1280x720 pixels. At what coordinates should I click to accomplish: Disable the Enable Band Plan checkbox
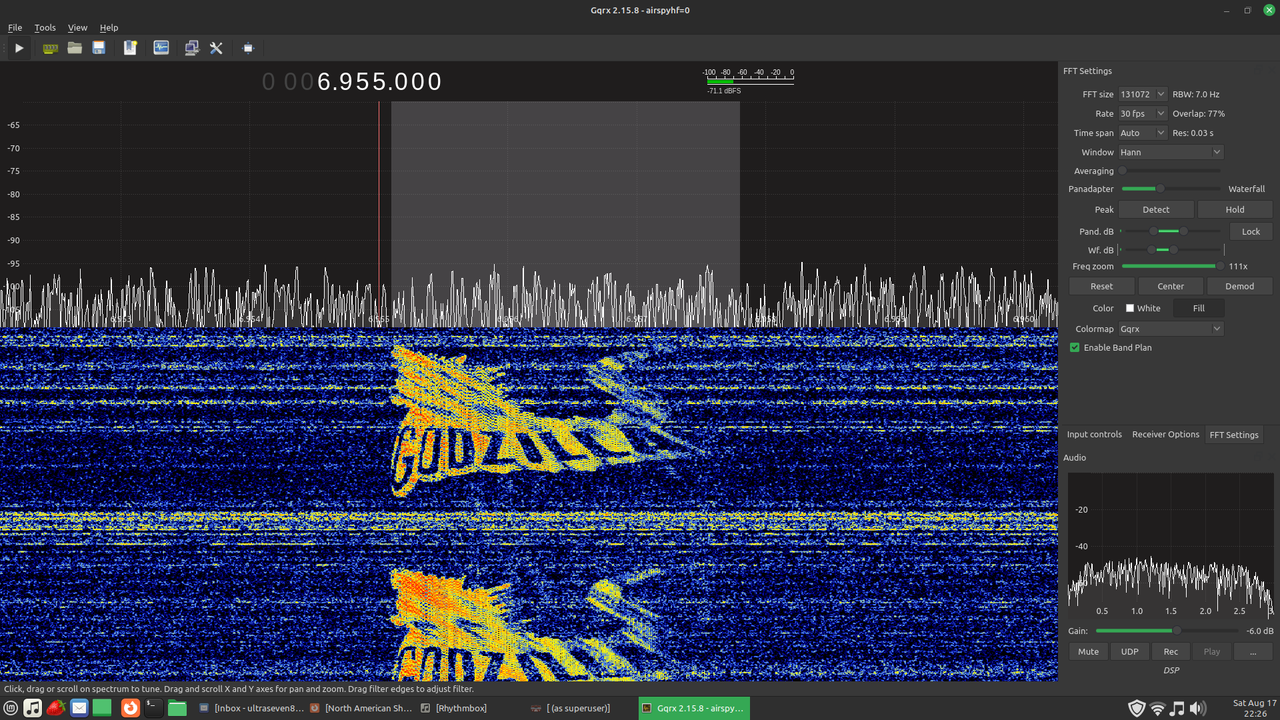tap(1075, 347)
